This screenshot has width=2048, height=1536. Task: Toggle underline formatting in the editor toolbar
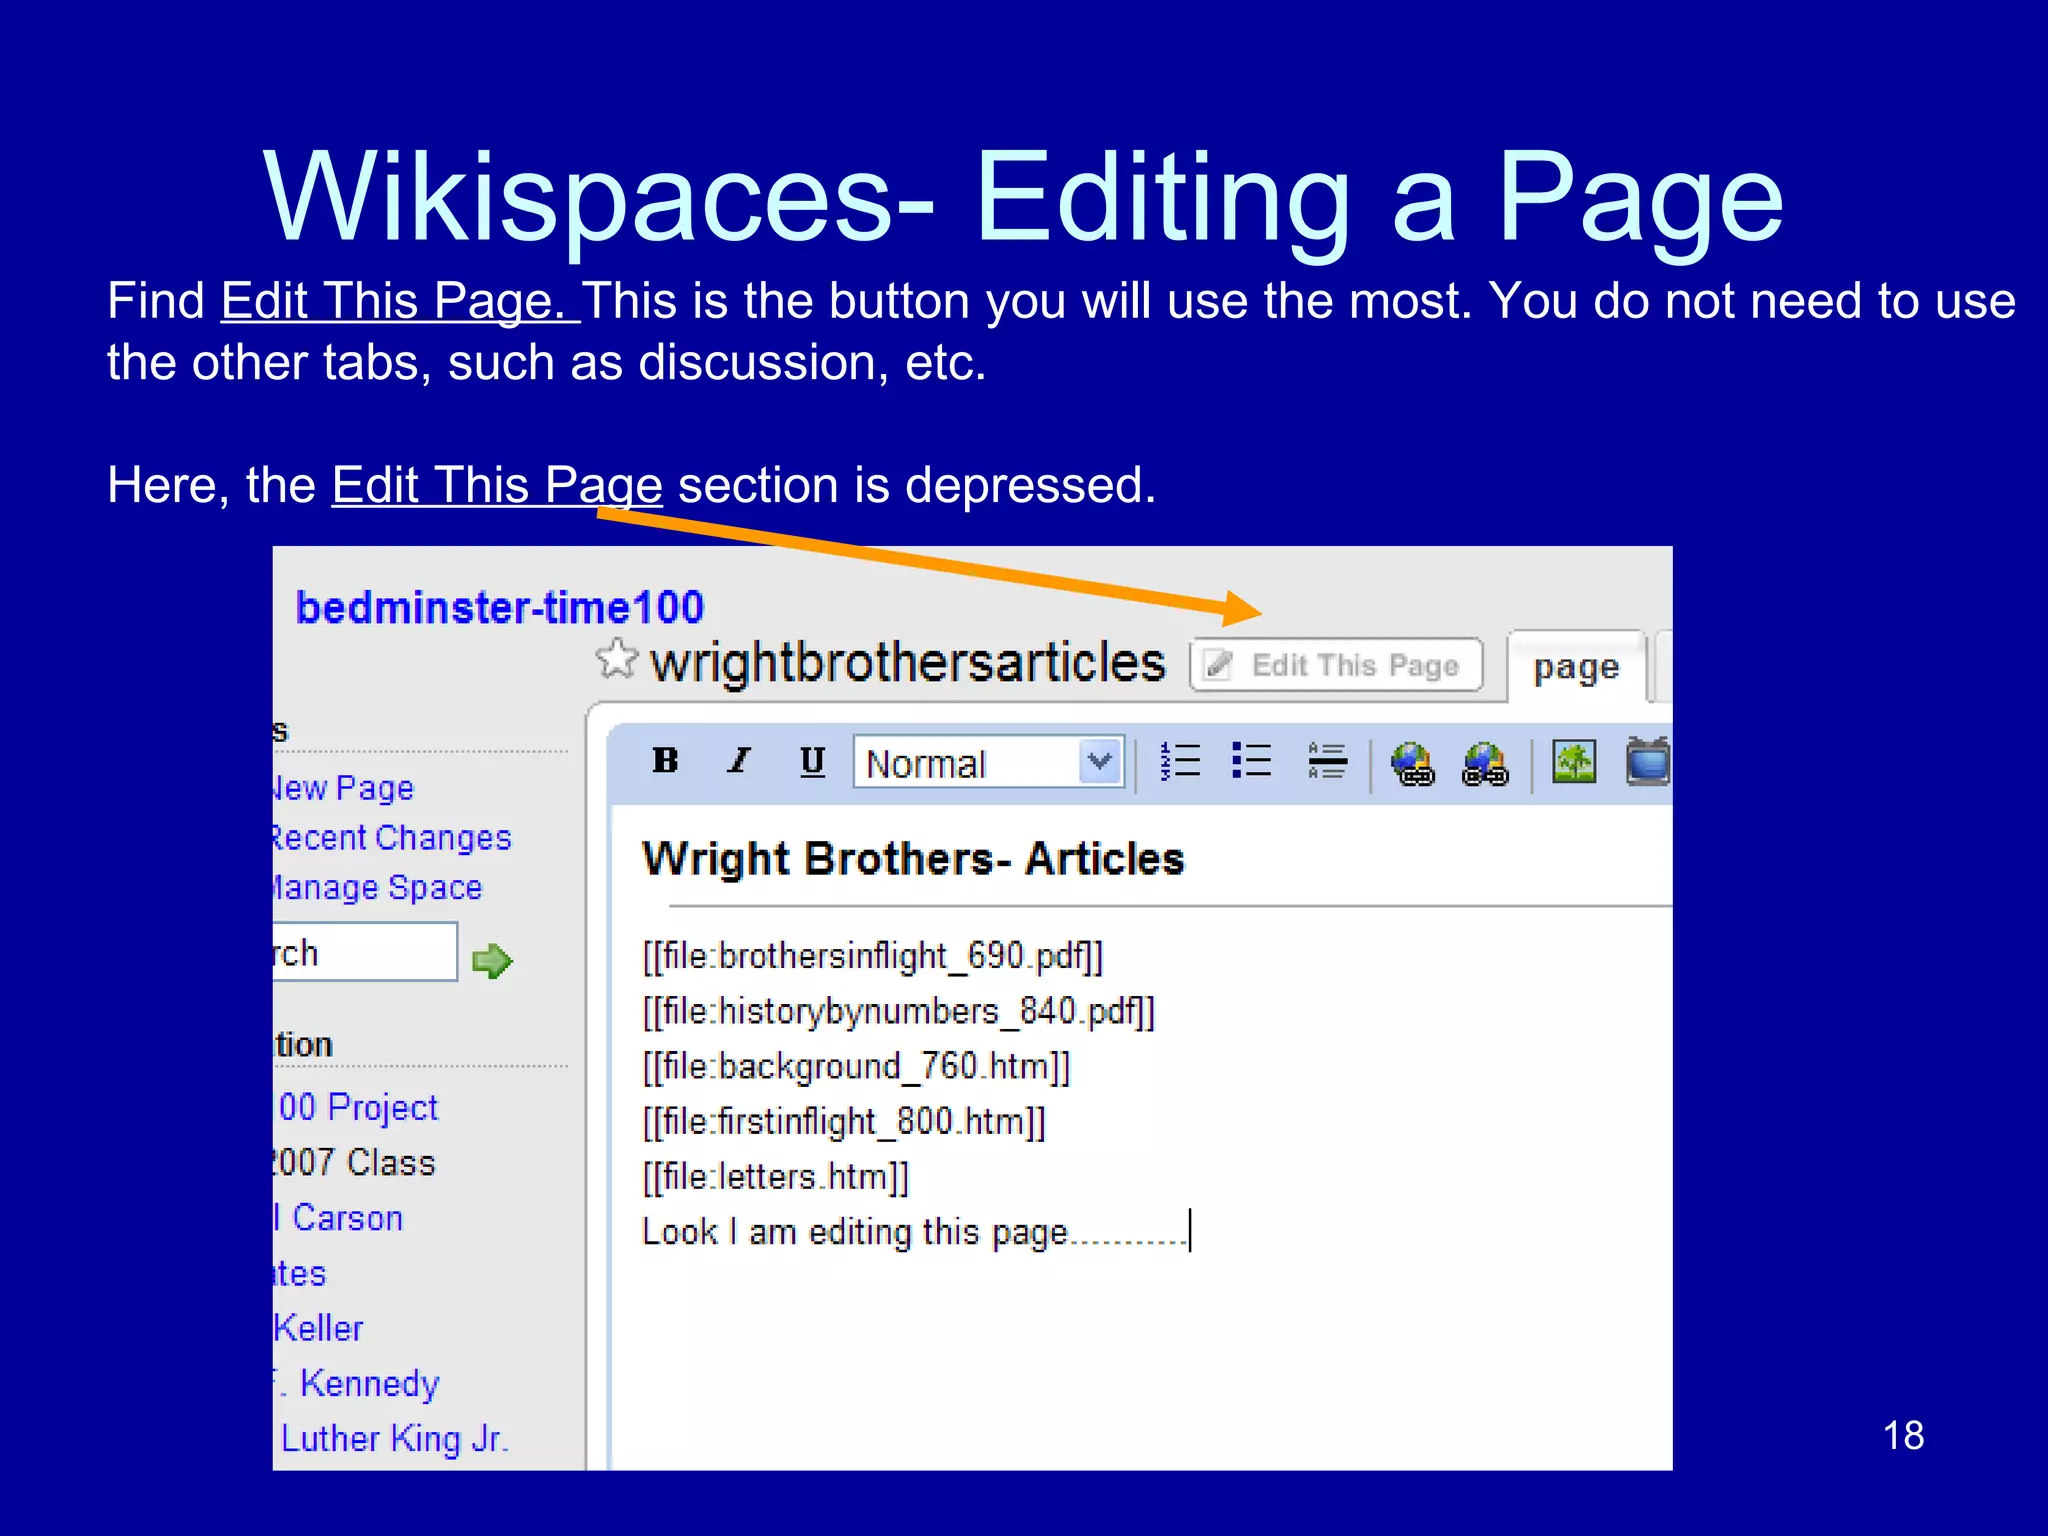tap(812, 762)
